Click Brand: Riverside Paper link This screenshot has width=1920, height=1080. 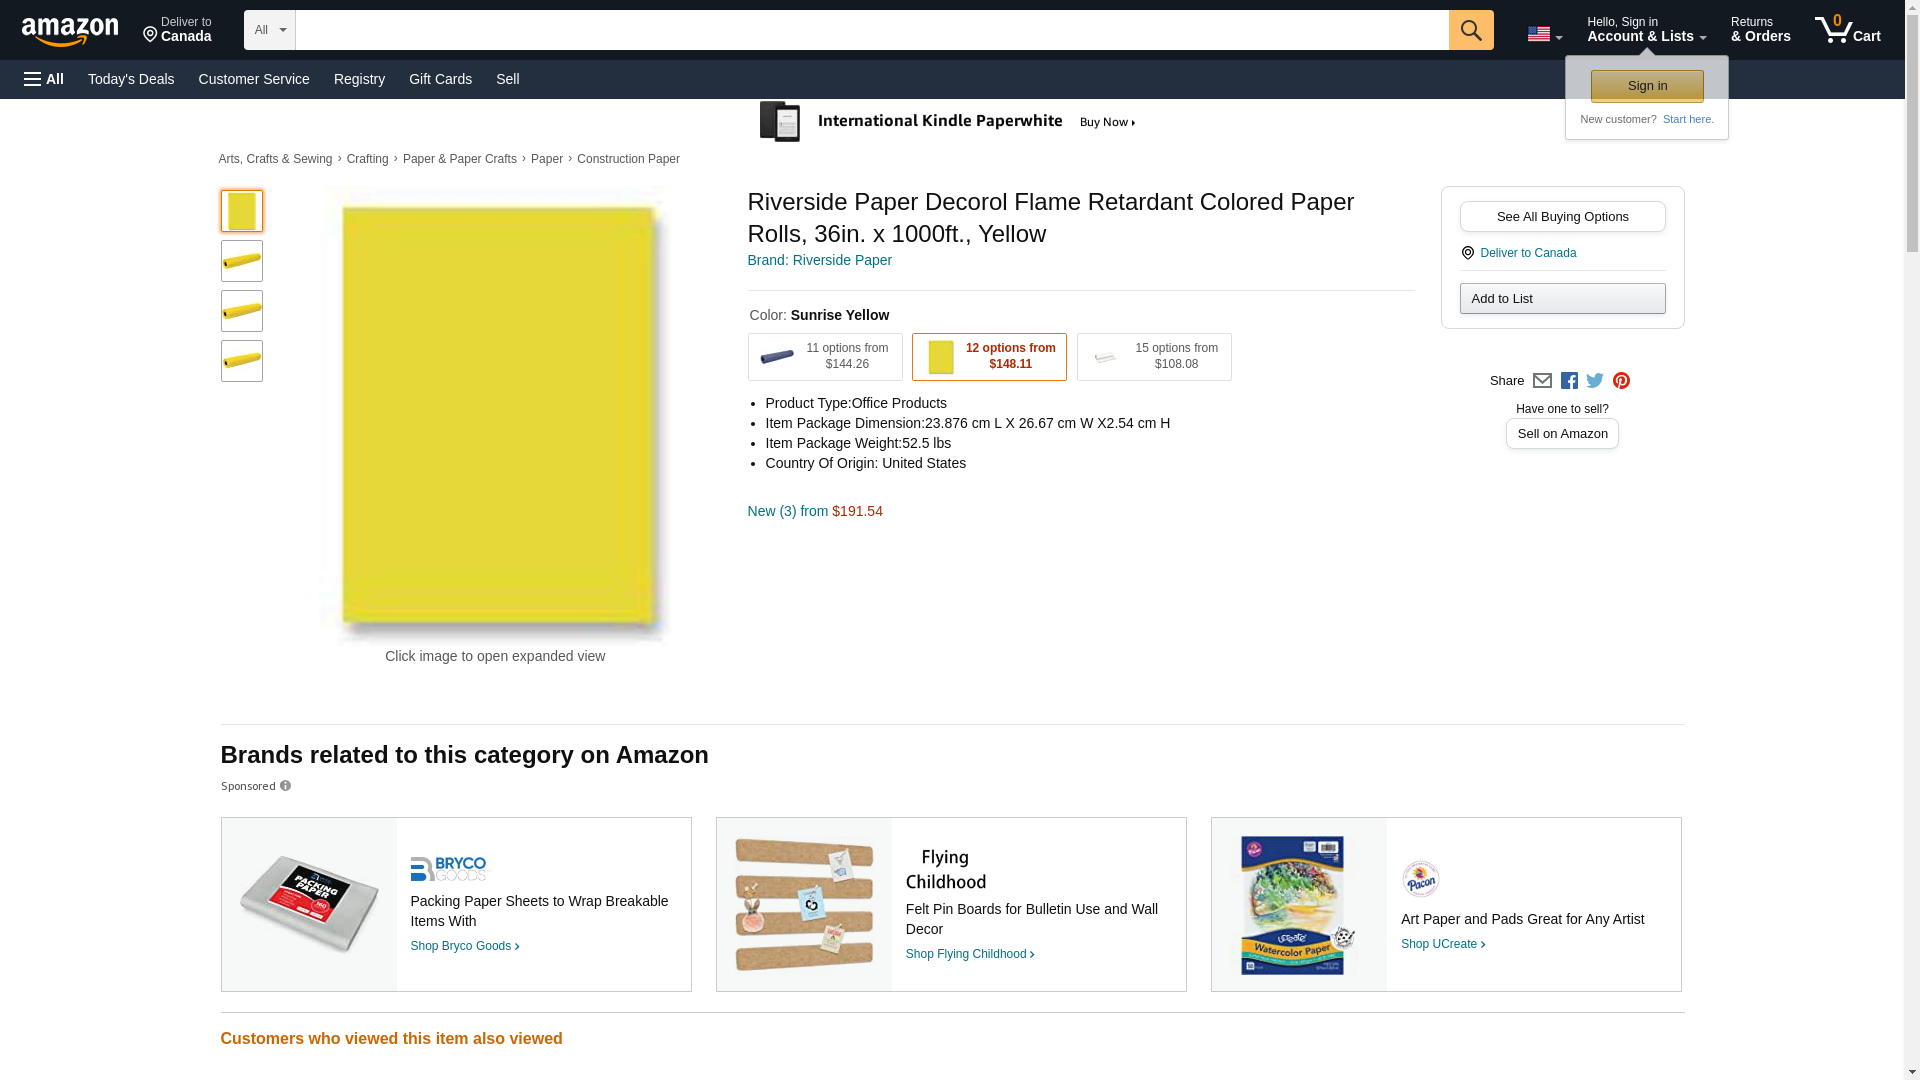pyautogui.click(x=819, y=260)
